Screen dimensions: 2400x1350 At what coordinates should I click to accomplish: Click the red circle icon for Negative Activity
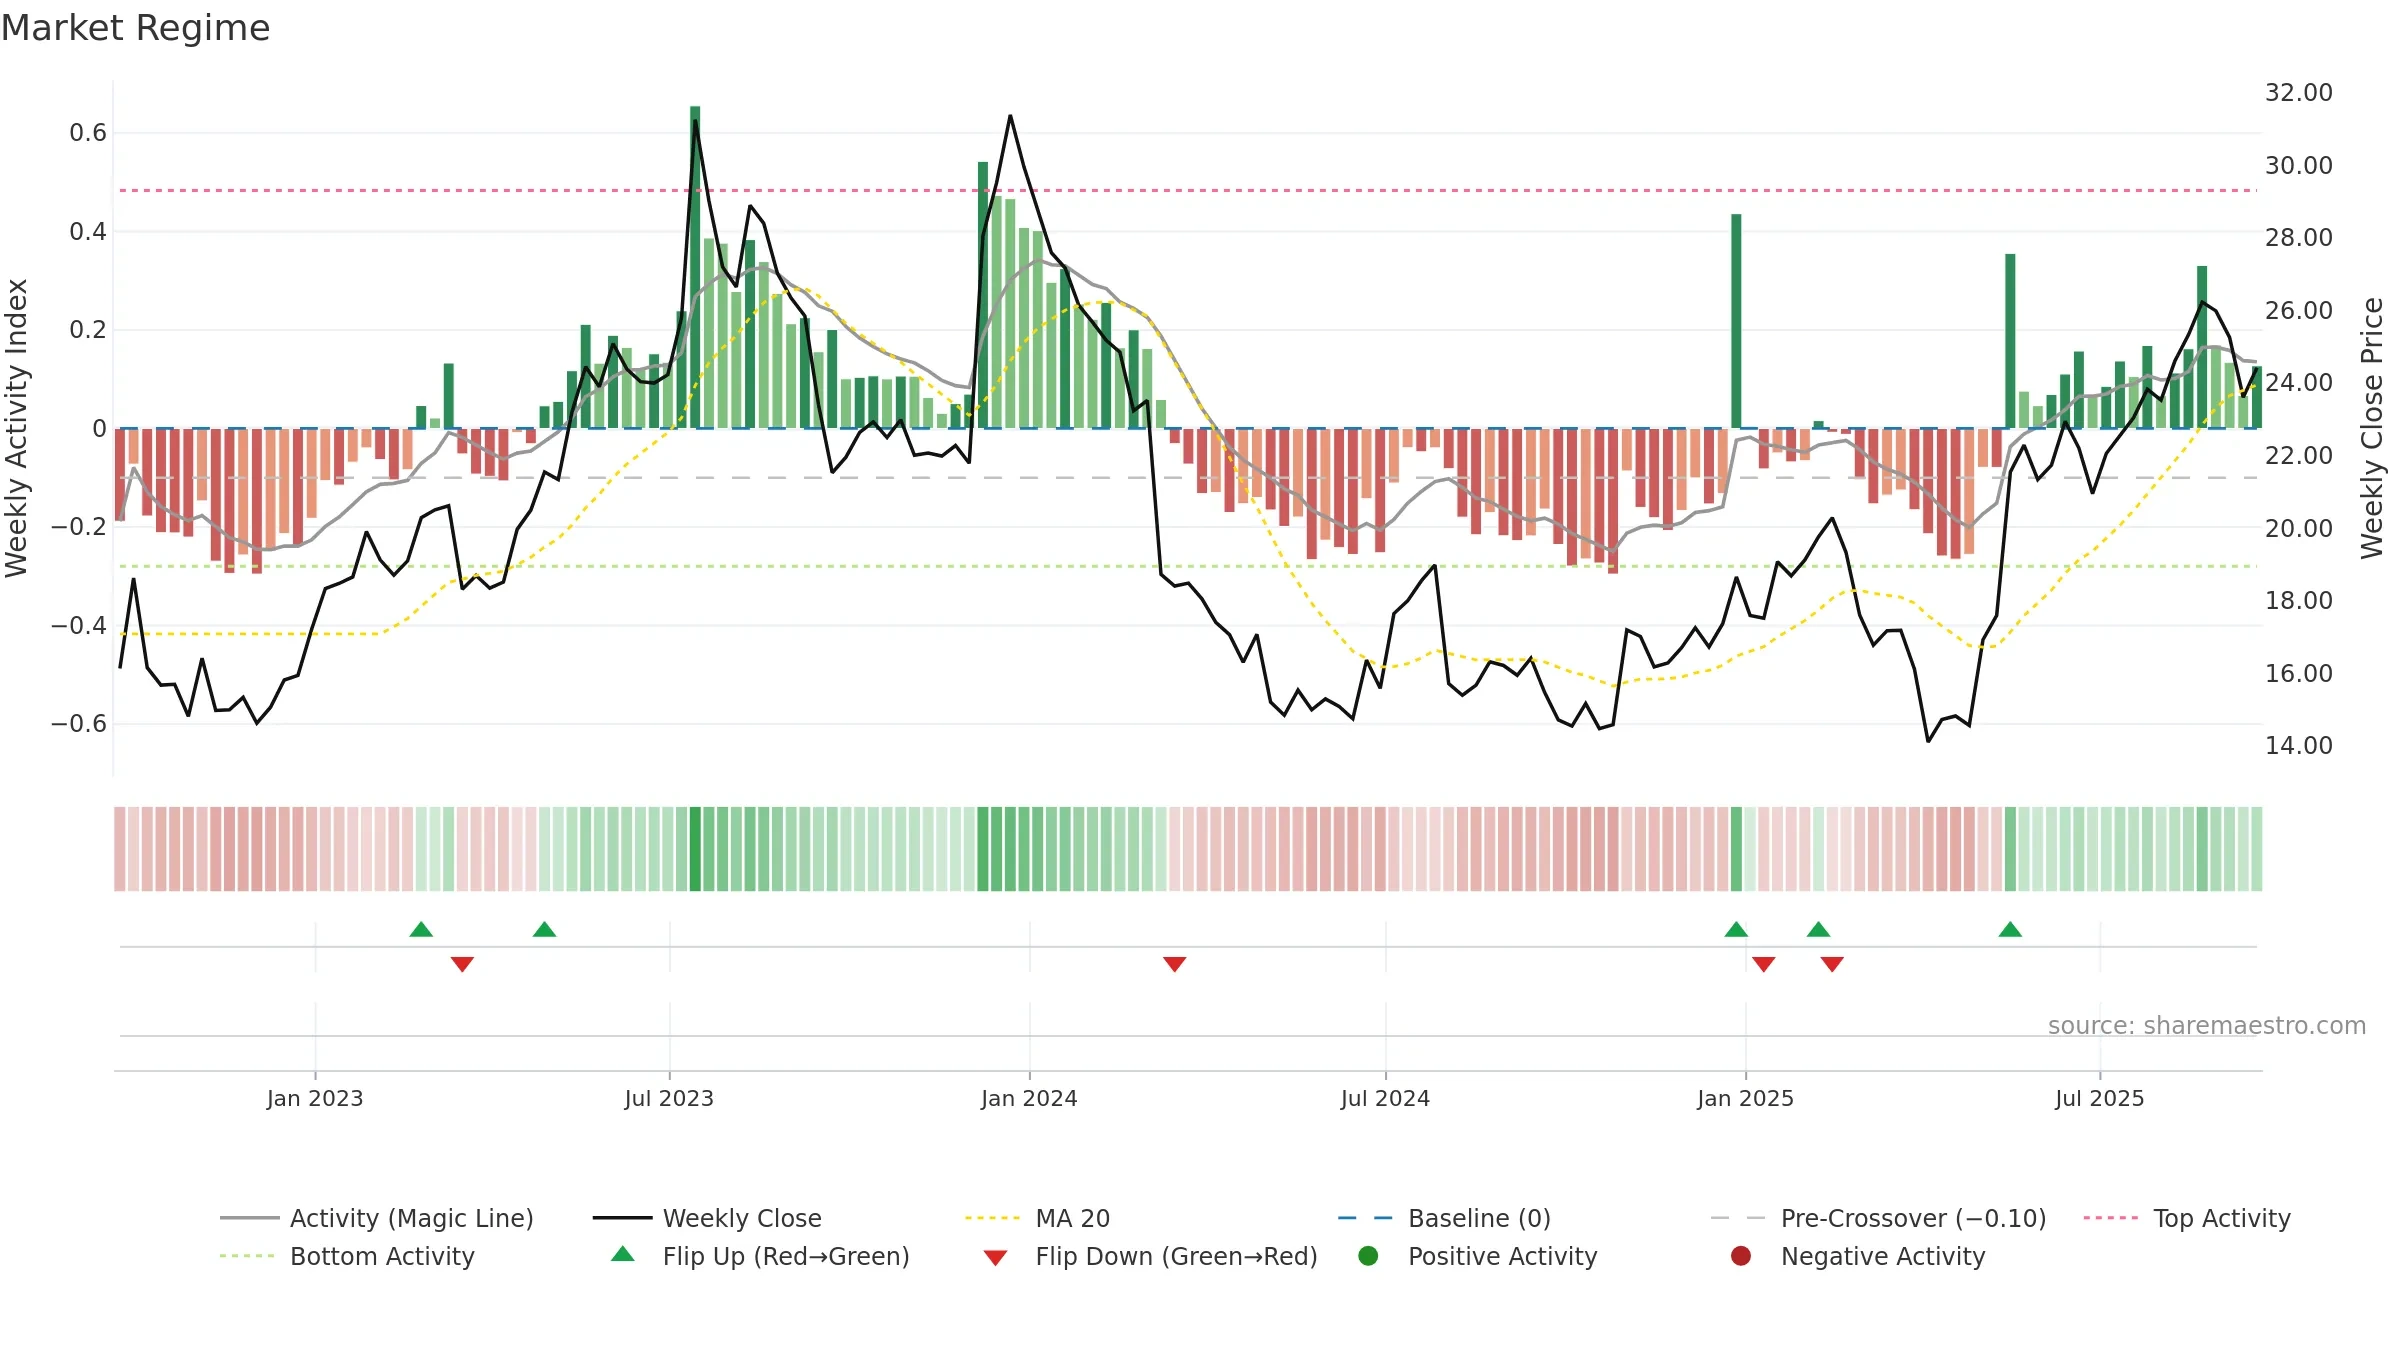coord(1741,1256)
